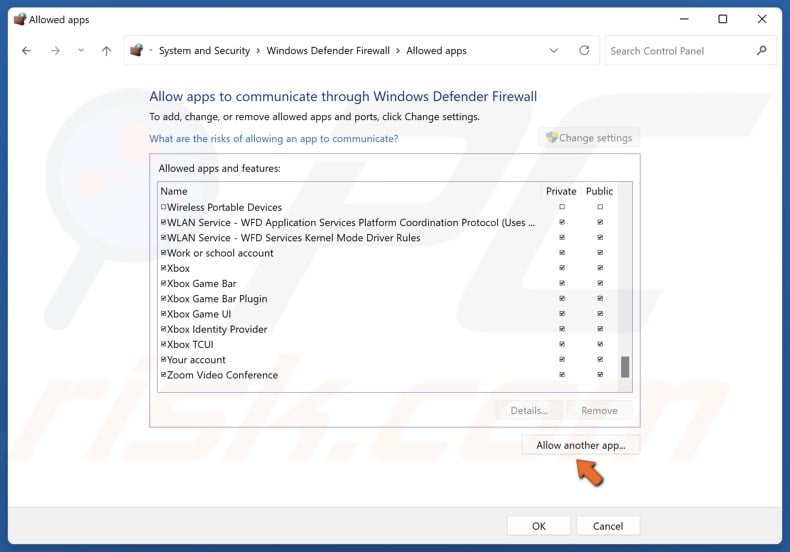
Task: Select the Your account entry
Action: (196, 360)
